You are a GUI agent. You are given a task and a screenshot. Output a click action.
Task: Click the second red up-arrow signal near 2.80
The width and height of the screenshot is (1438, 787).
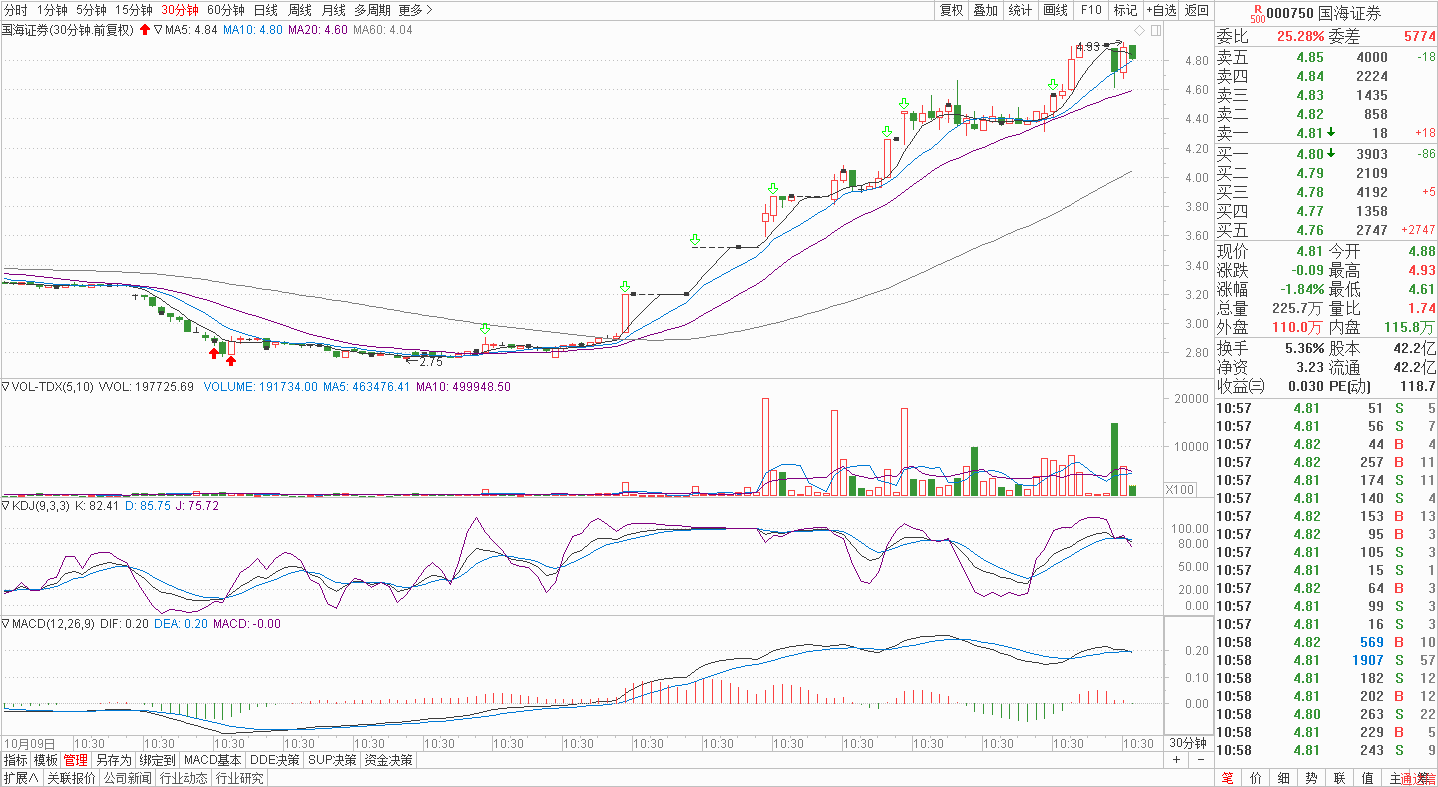point(231,360)
